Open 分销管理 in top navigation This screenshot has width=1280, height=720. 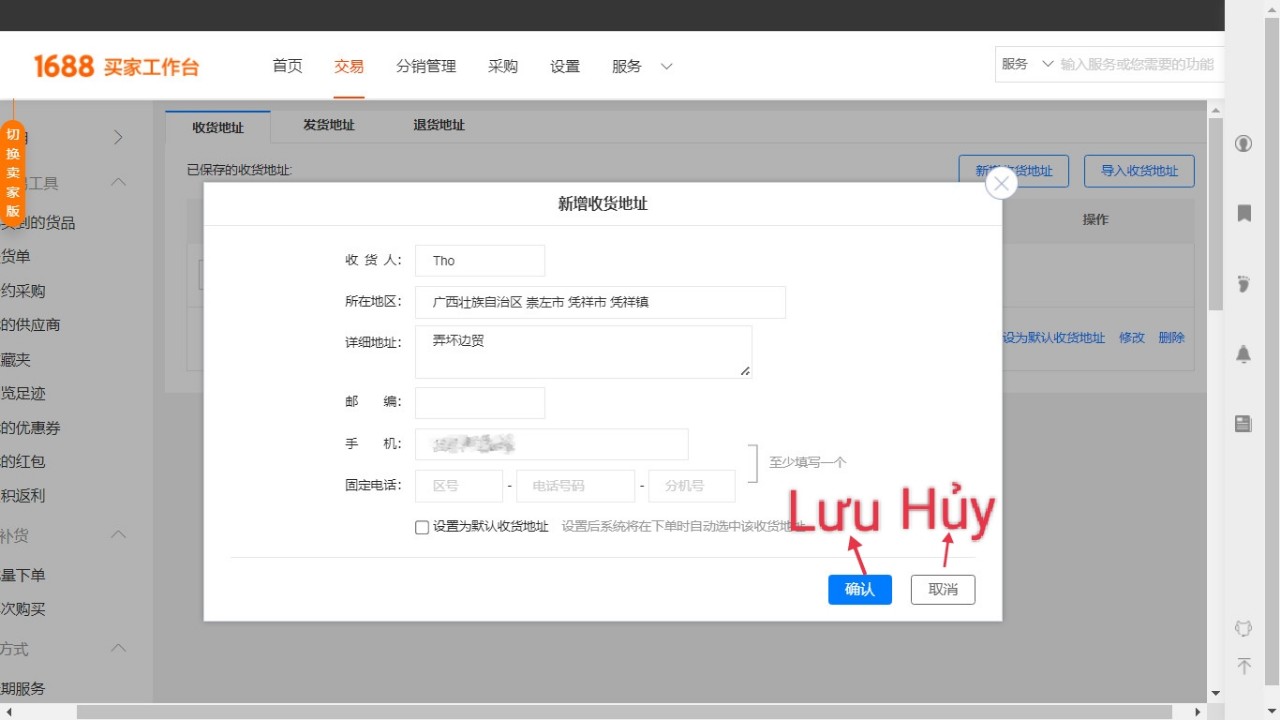(x=426, y=66)
